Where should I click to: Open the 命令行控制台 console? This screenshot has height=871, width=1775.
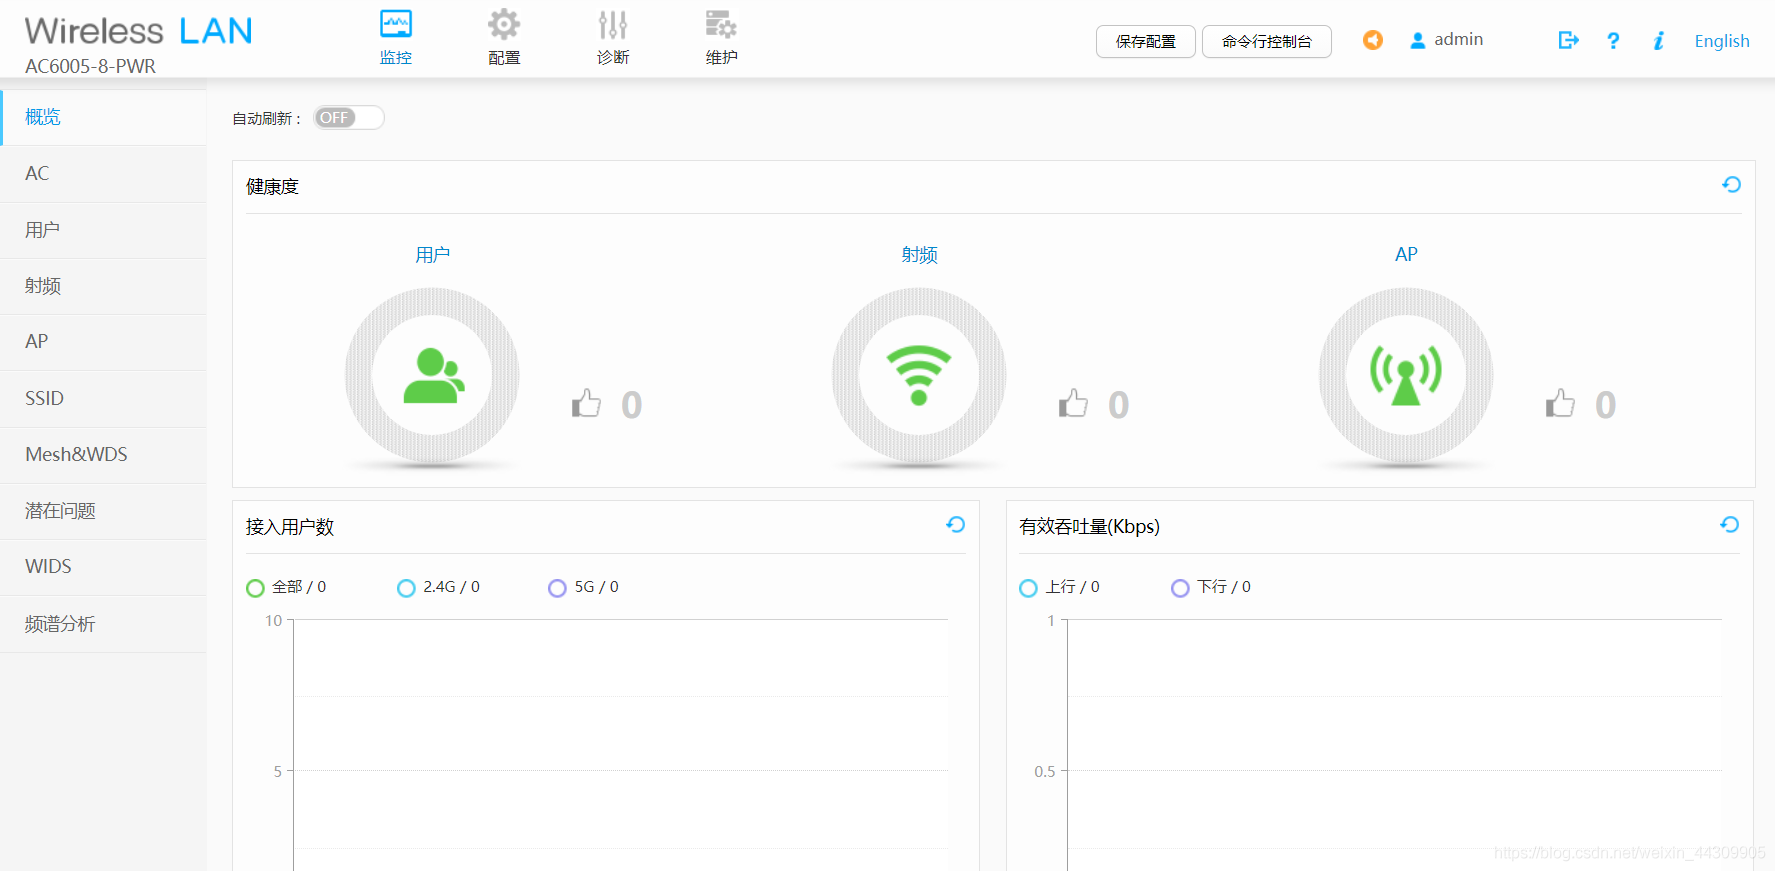(x=1267, y=41)
